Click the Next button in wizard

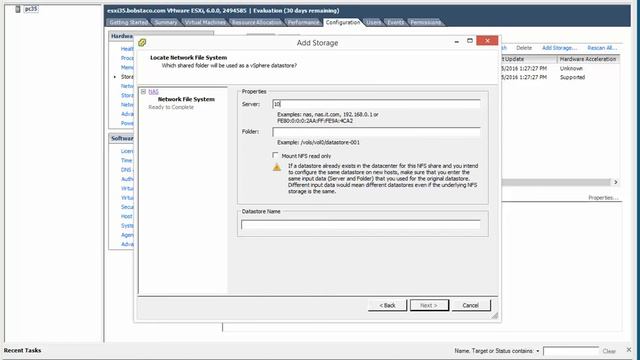[x=429, y=305]
